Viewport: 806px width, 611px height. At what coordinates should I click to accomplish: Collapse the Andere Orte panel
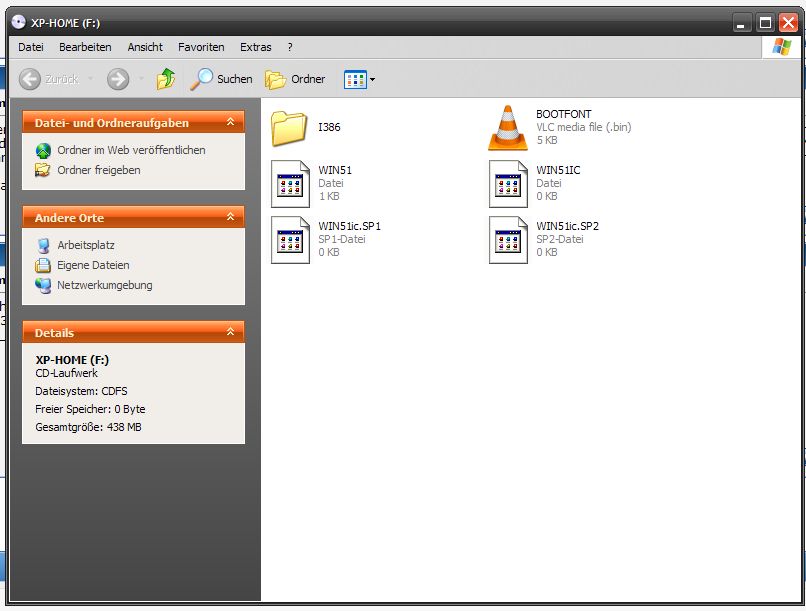230,217
